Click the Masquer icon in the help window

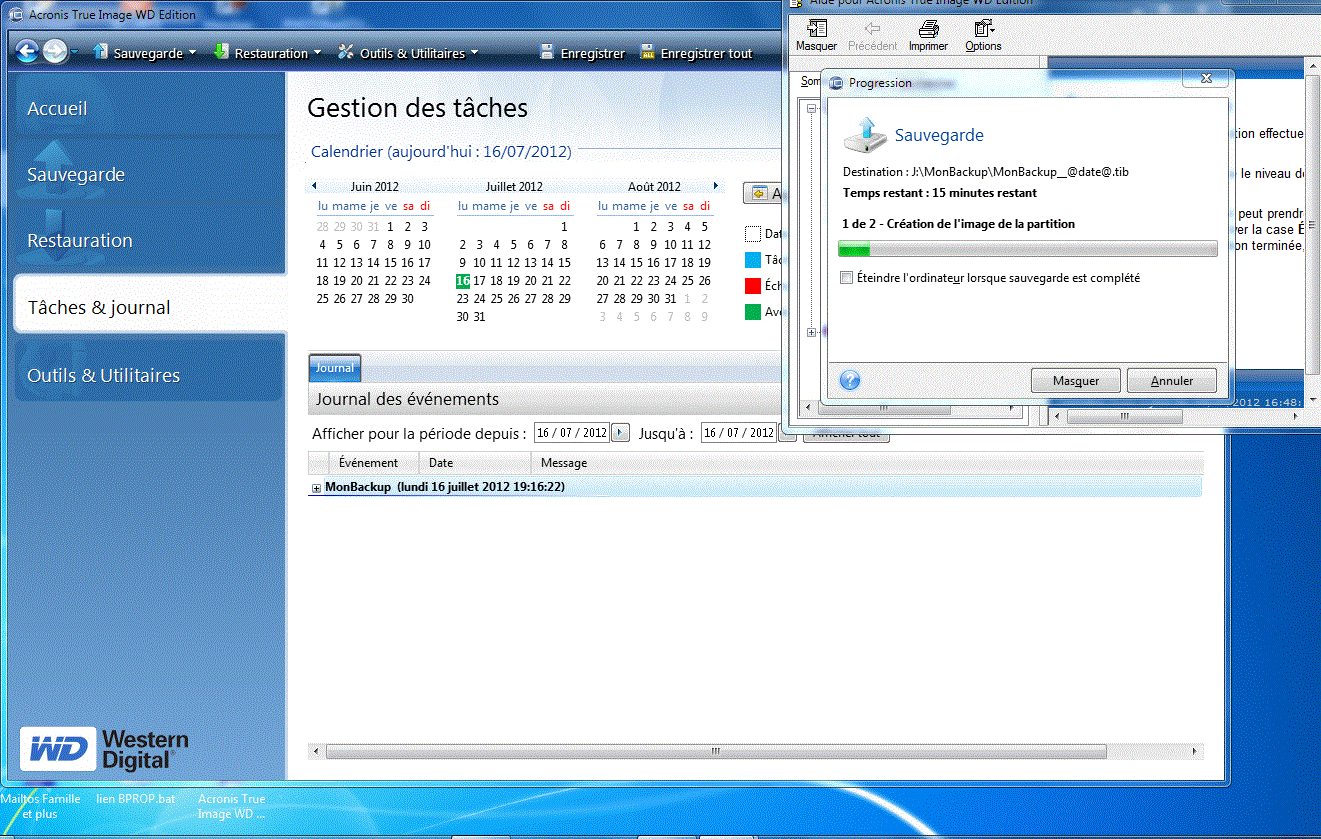coord(815,35)
